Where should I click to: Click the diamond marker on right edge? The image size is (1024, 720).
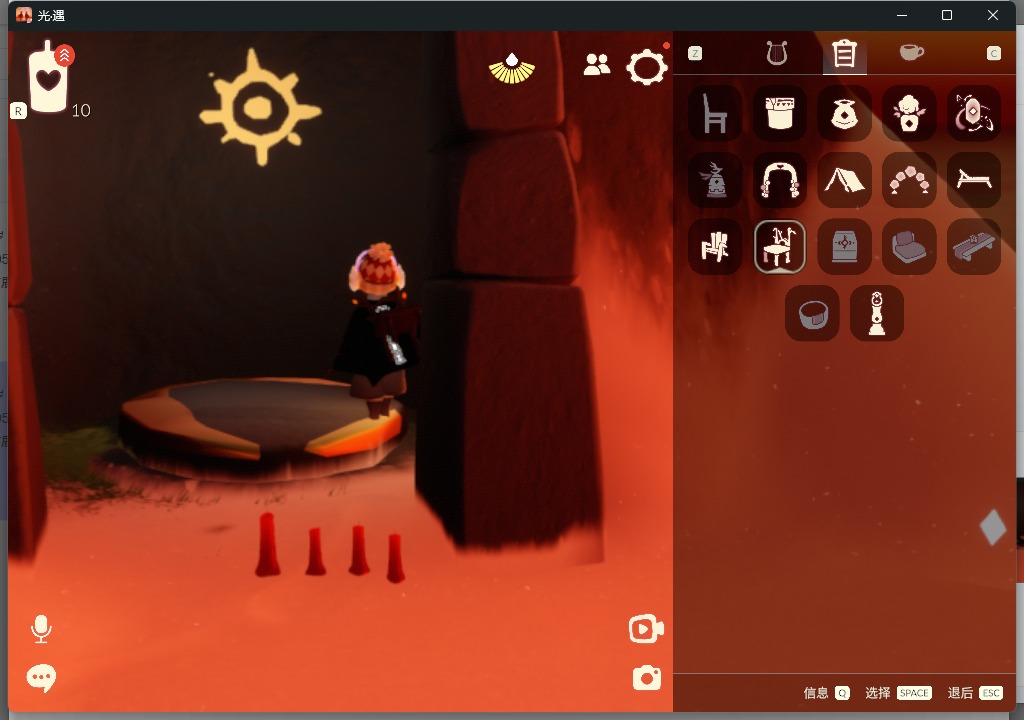(x=993, y=527)
